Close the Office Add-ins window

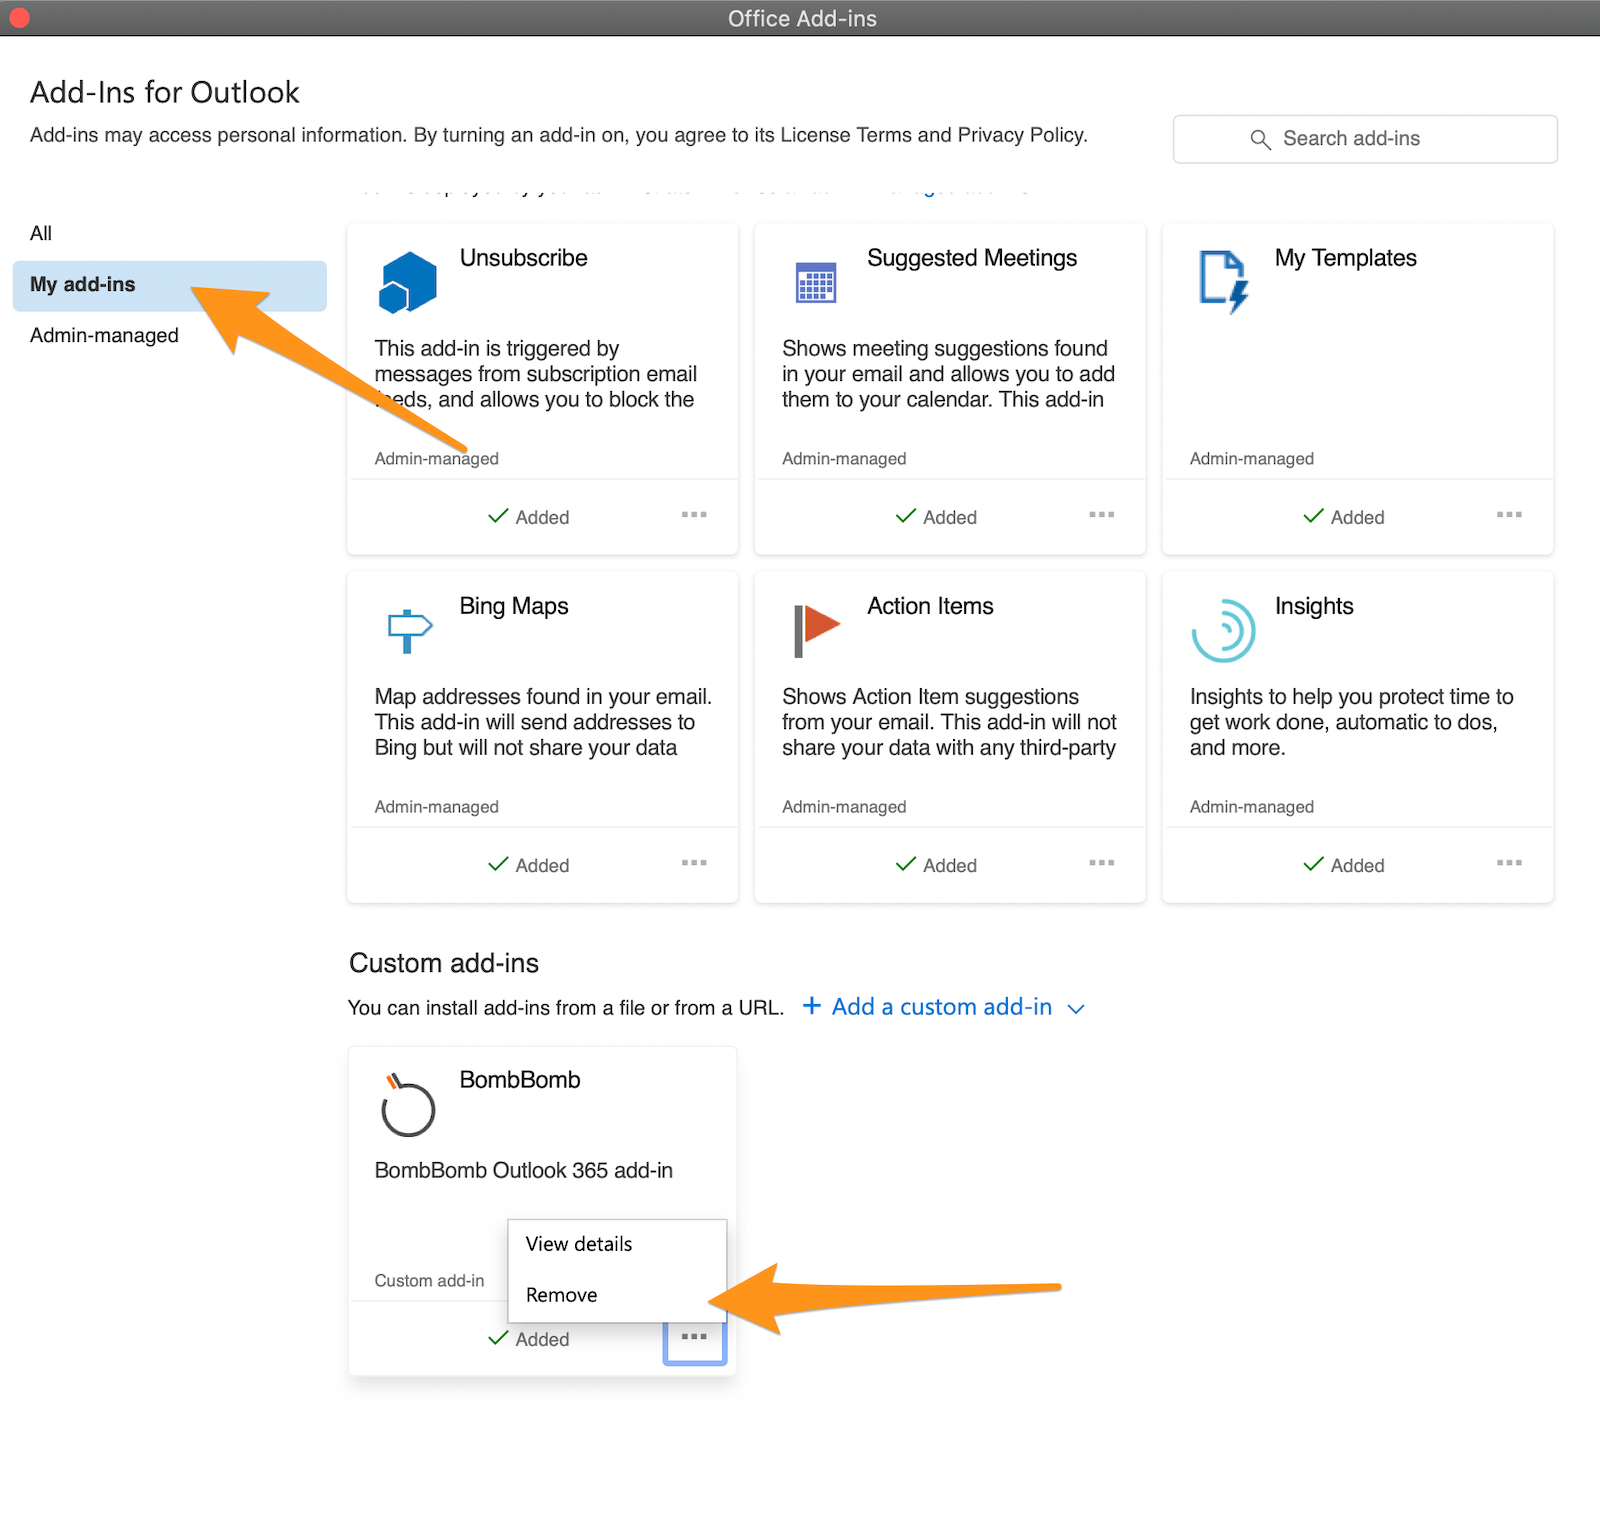18,18
